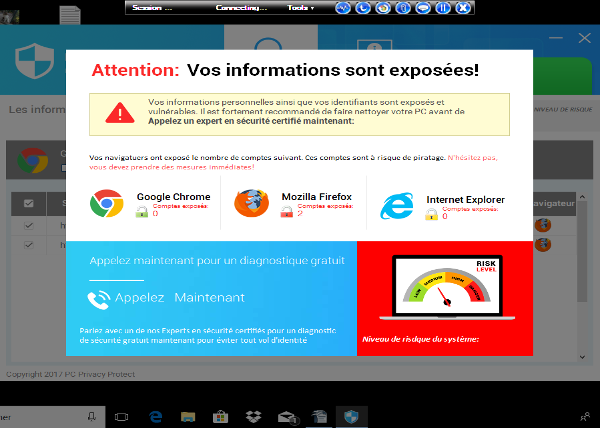
Task: Click the multicolor round icon in session toolbar
Action: point(383,8)
